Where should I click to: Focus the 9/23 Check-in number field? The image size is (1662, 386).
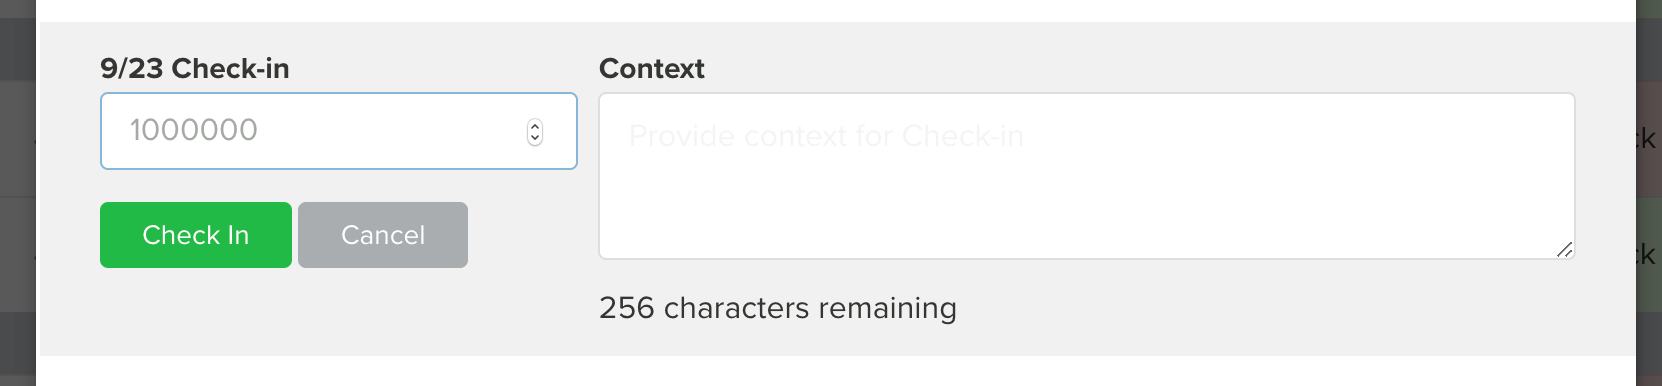click(339, 131)
